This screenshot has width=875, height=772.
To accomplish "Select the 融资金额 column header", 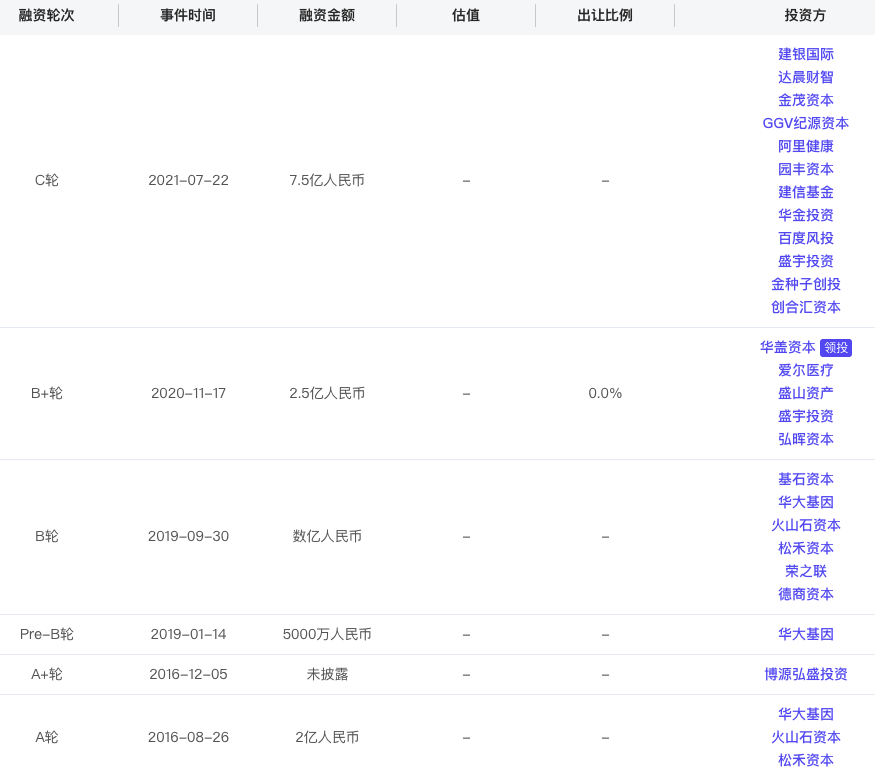I will 327,15.
